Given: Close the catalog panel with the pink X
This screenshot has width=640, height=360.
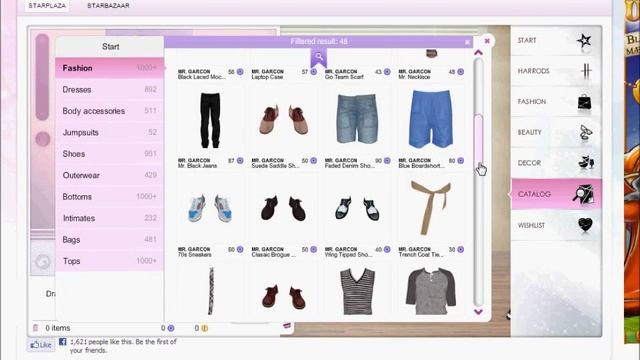Looking at the screenshot, I should pos(487,41).
